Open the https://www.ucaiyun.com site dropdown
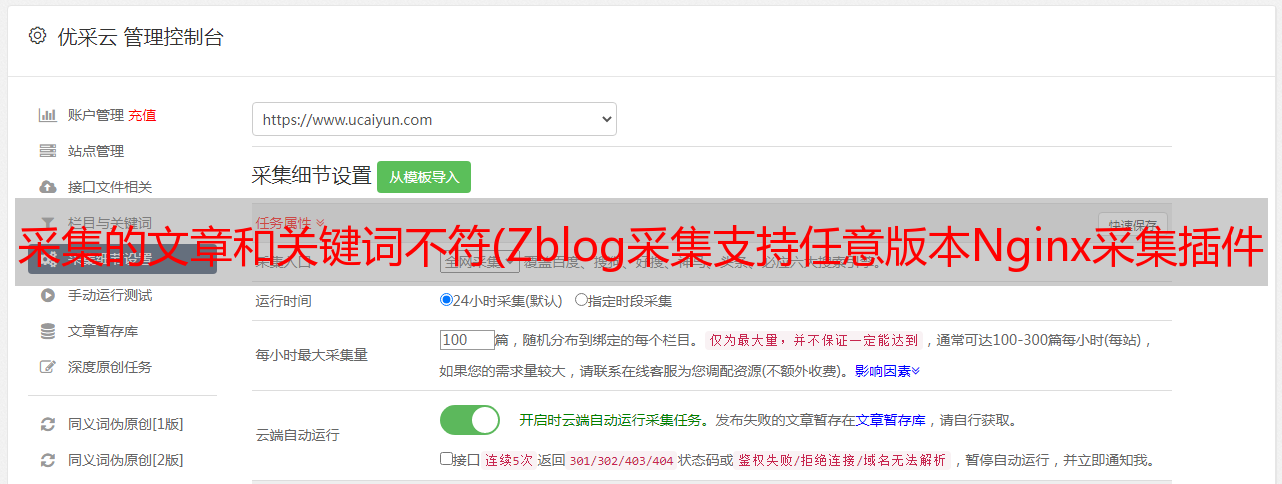1282x484 pixels. [x=434, y=119]
